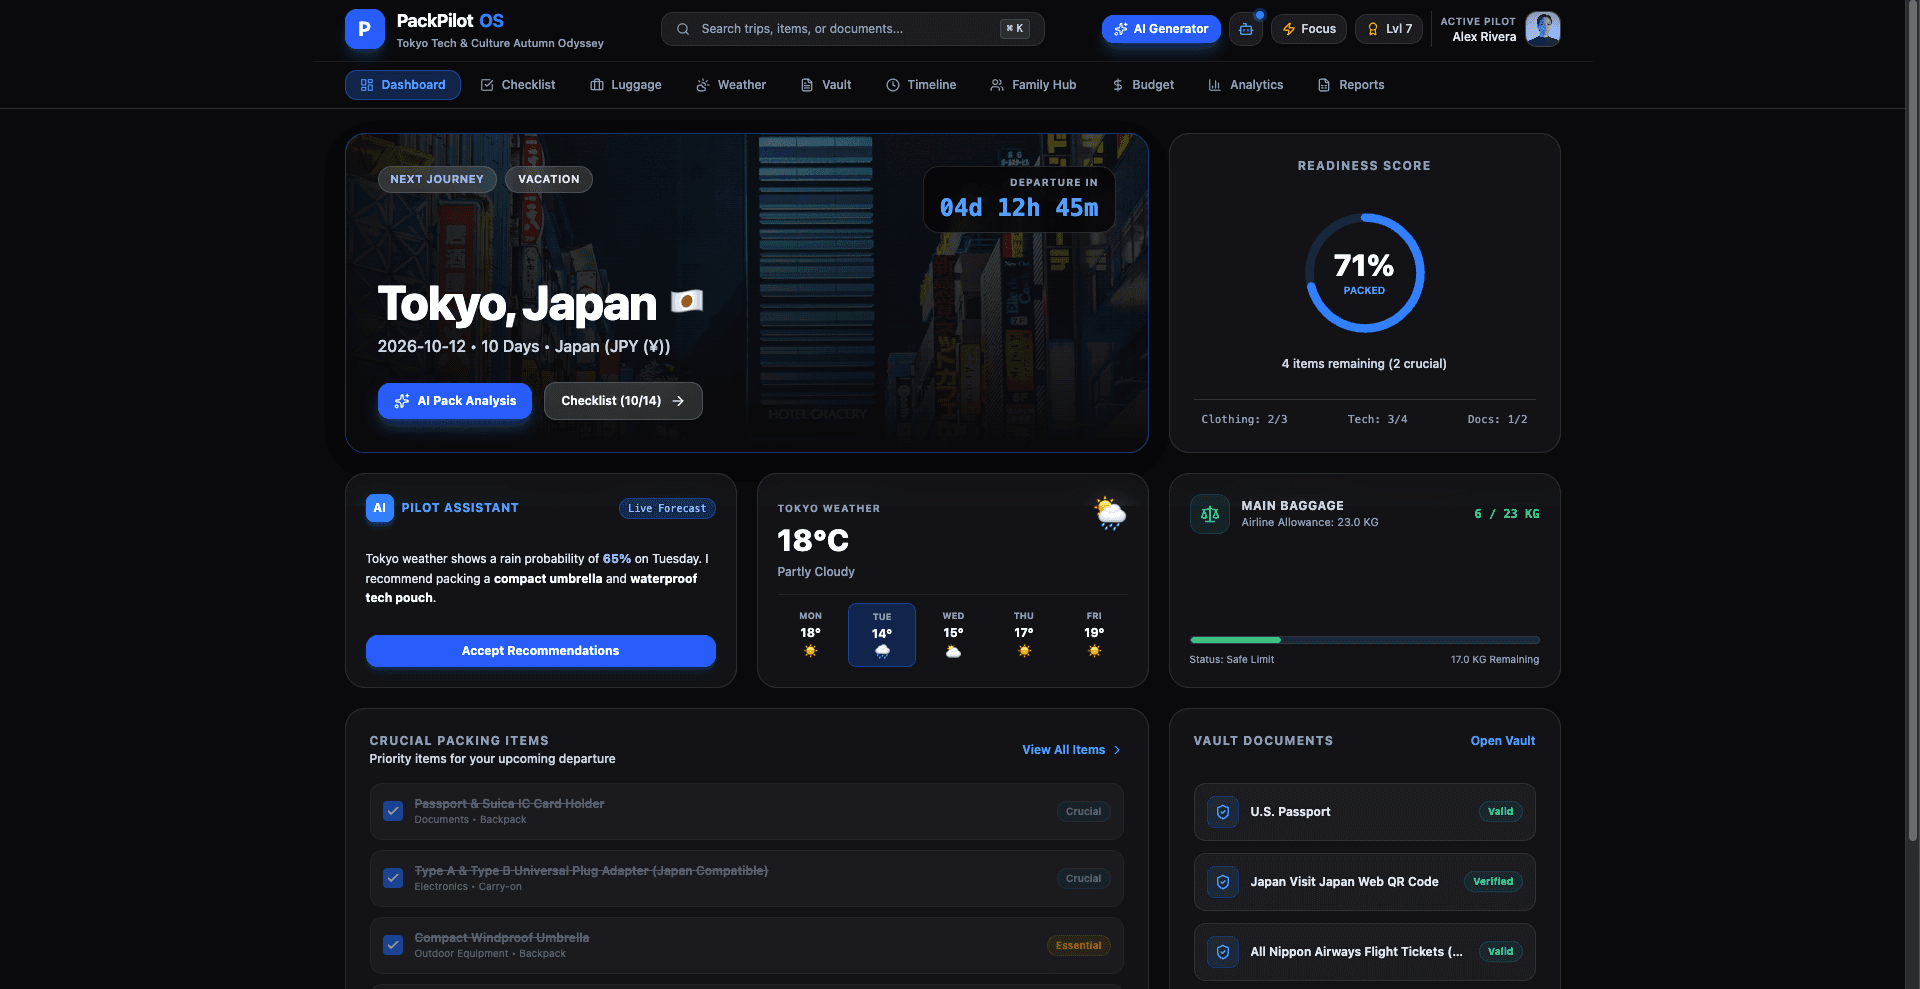Click Accept Recommendations button
This screenshot has height=989, width=1920.
pos(541,651)
